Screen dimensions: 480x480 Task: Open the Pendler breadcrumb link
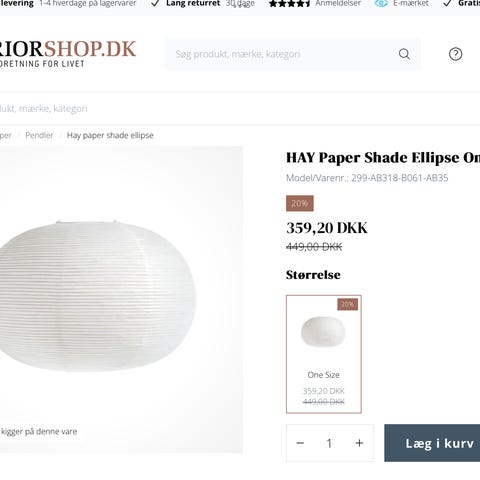click(39, 135)
